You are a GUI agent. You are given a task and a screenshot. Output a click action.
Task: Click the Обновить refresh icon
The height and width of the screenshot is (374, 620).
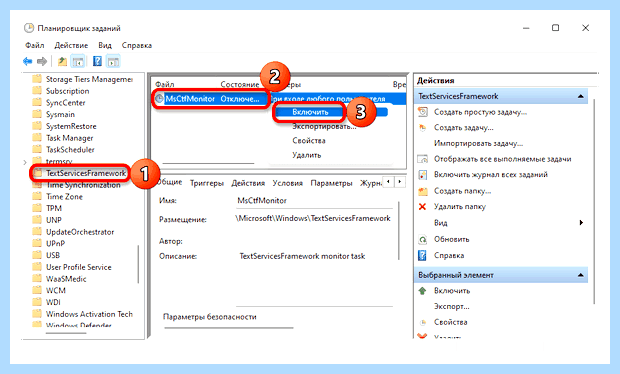[x=423, y=240]
